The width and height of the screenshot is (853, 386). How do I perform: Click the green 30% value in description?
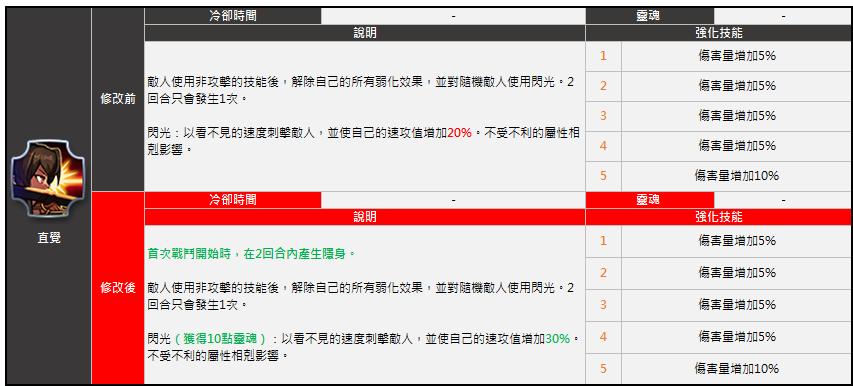pos(558,339)
